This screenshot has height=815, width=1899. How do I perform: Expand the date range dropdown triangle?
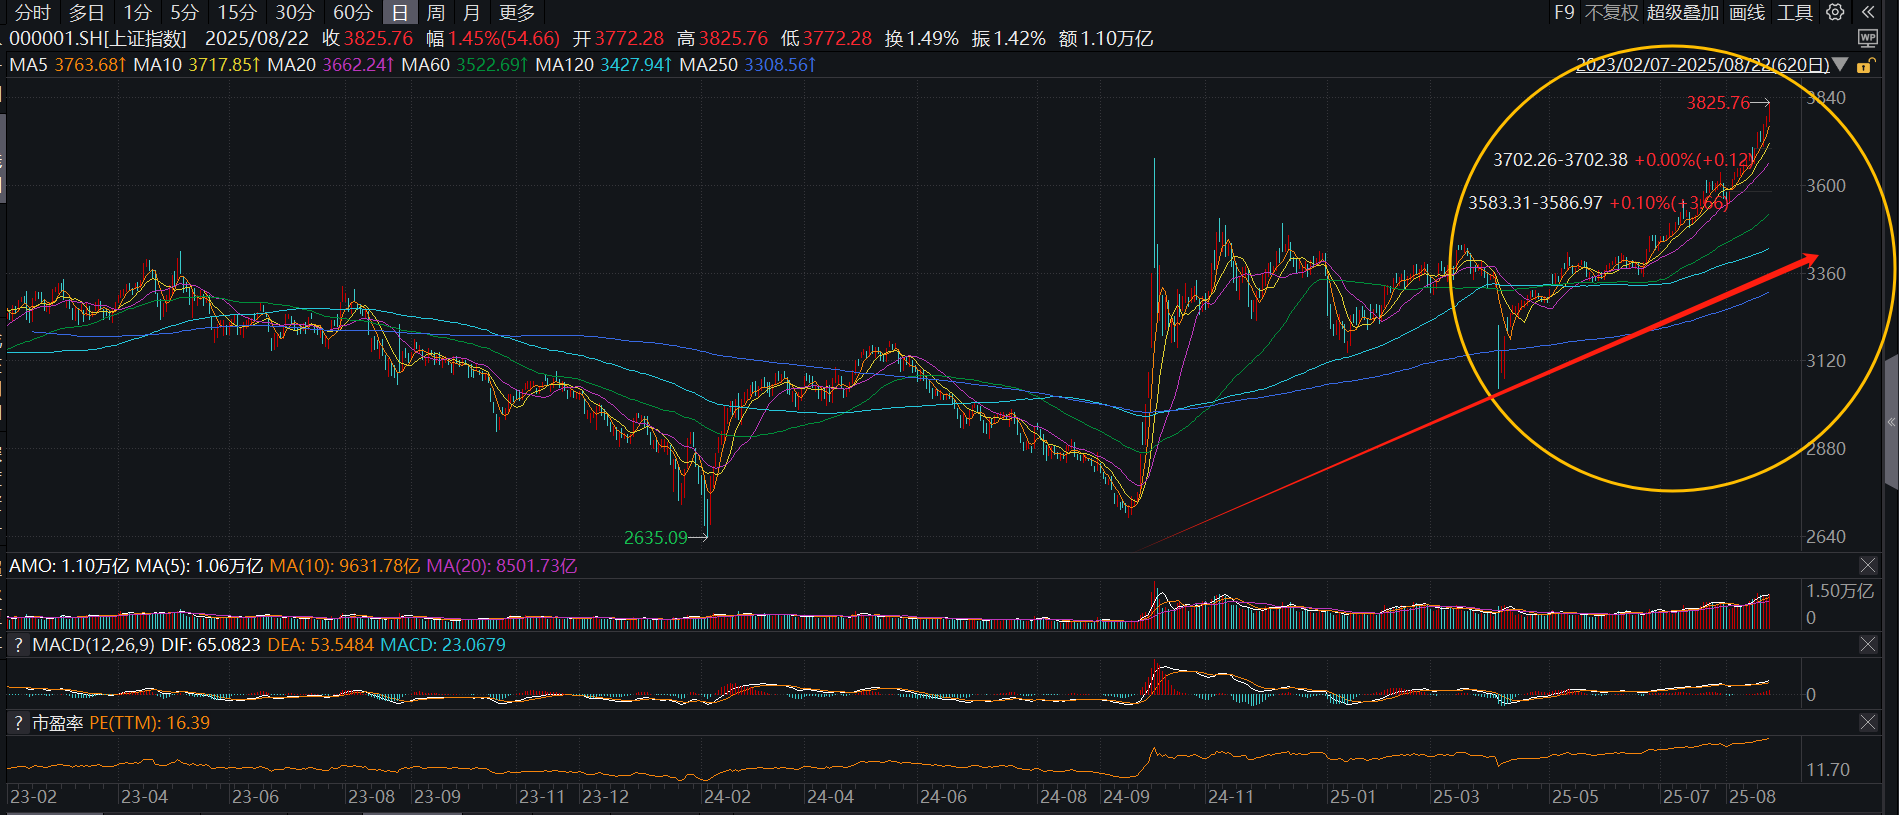point(1840,64)
